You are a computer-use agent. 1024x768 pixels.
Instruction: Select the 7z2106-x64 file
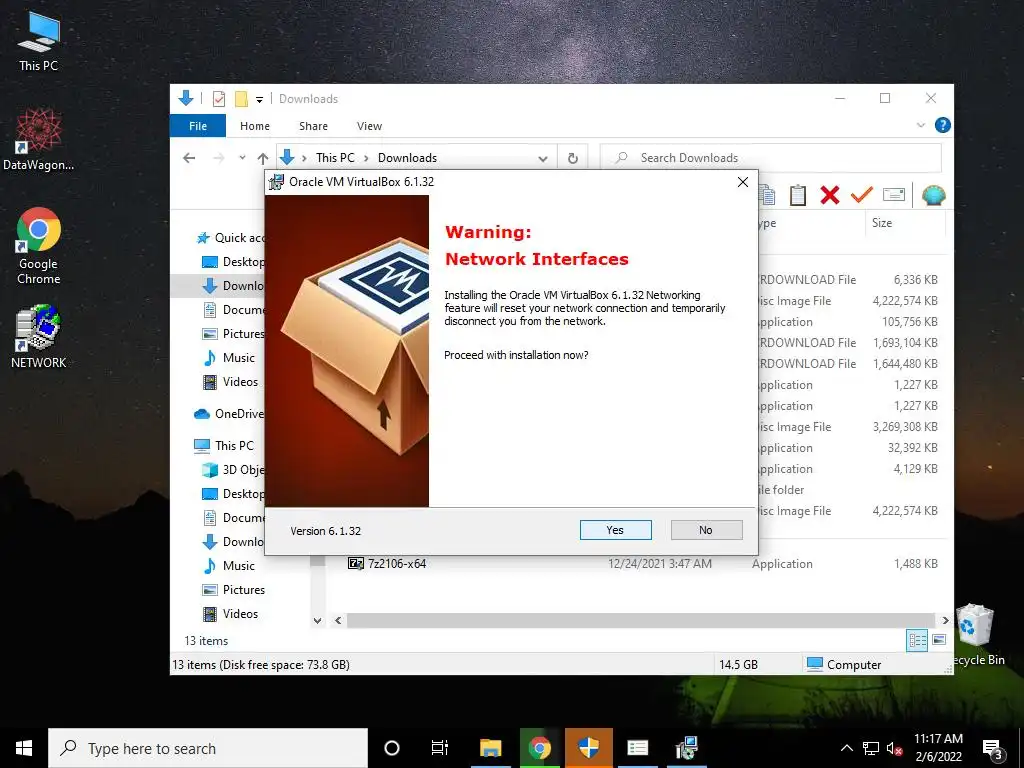point(388,564)
